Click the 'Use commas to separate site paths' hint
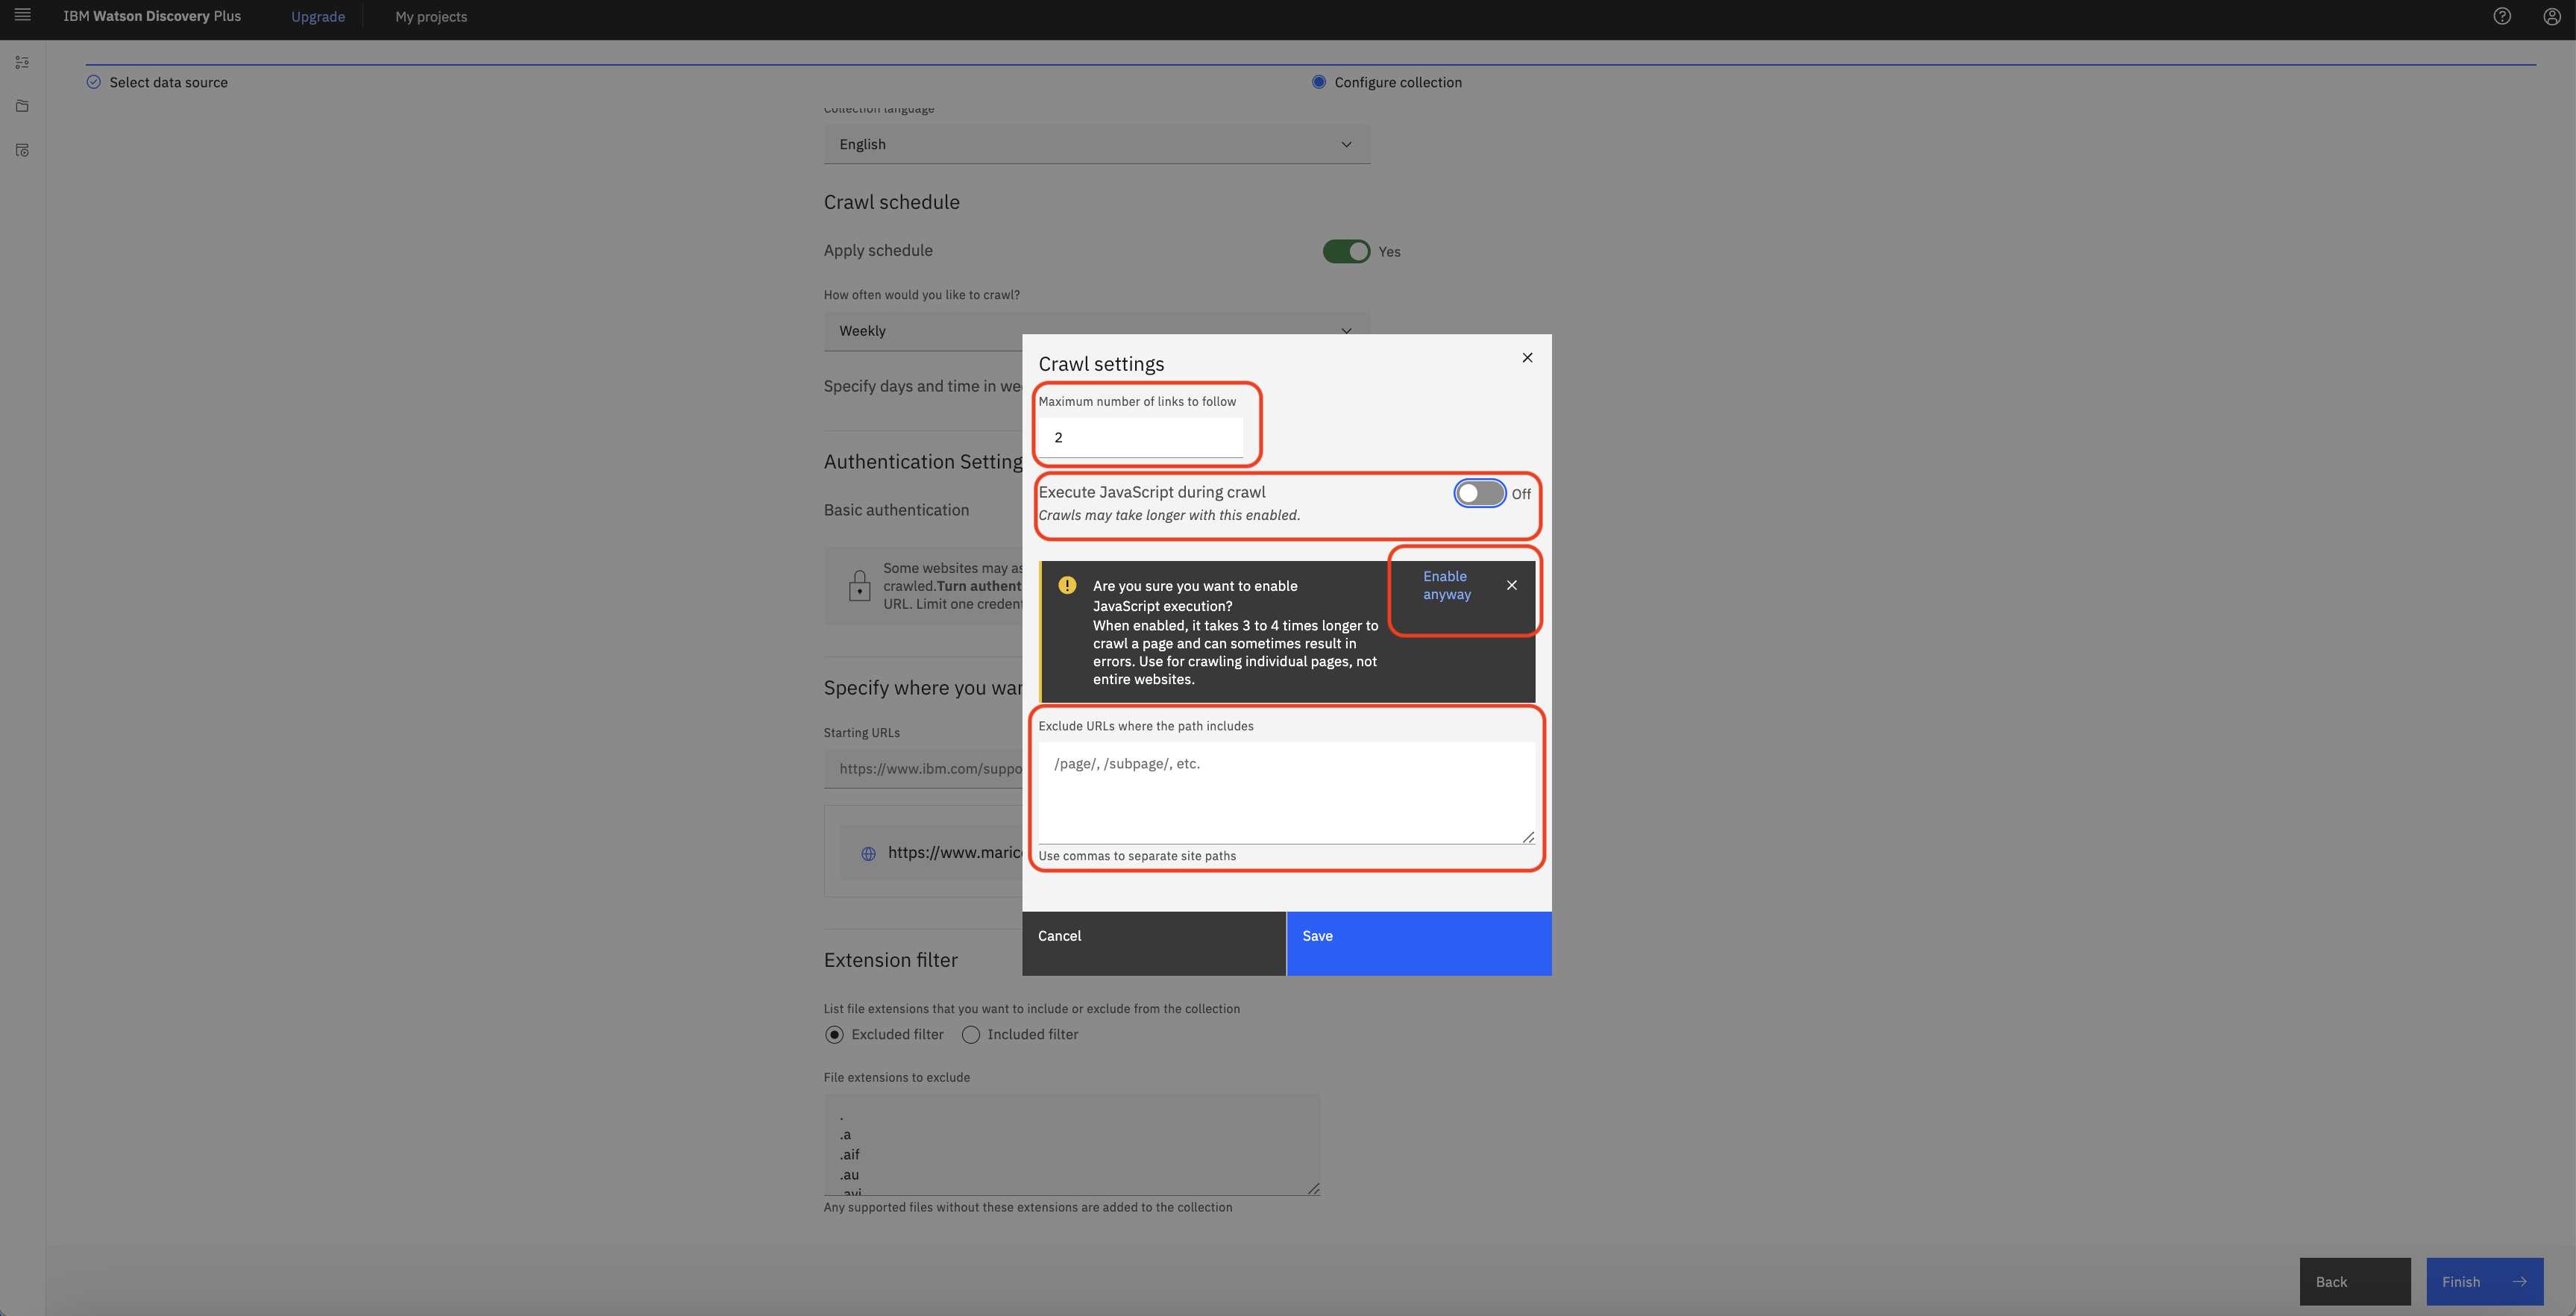 (1136, 856)
